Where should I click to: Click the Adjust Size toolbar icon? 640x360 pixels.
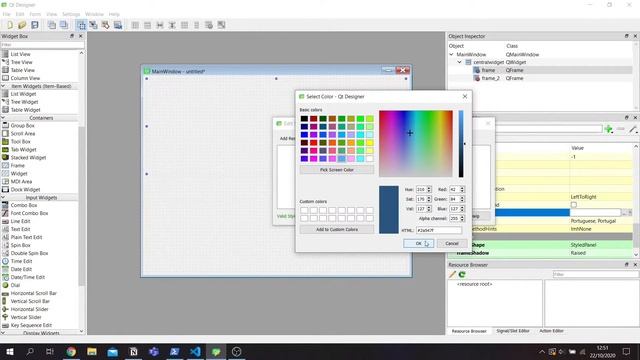click(221, 25)
